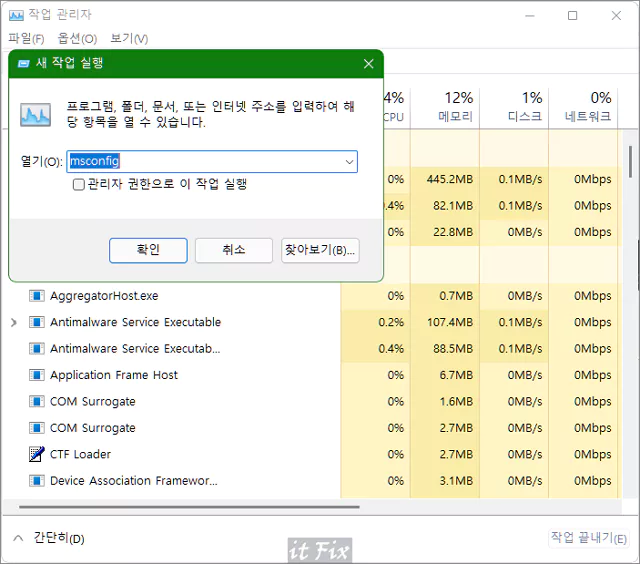Image resolution: width=640 pixels, height=564 pixels.
Task: Click the Run dialog title icon
Action: [x=24, y=64]
